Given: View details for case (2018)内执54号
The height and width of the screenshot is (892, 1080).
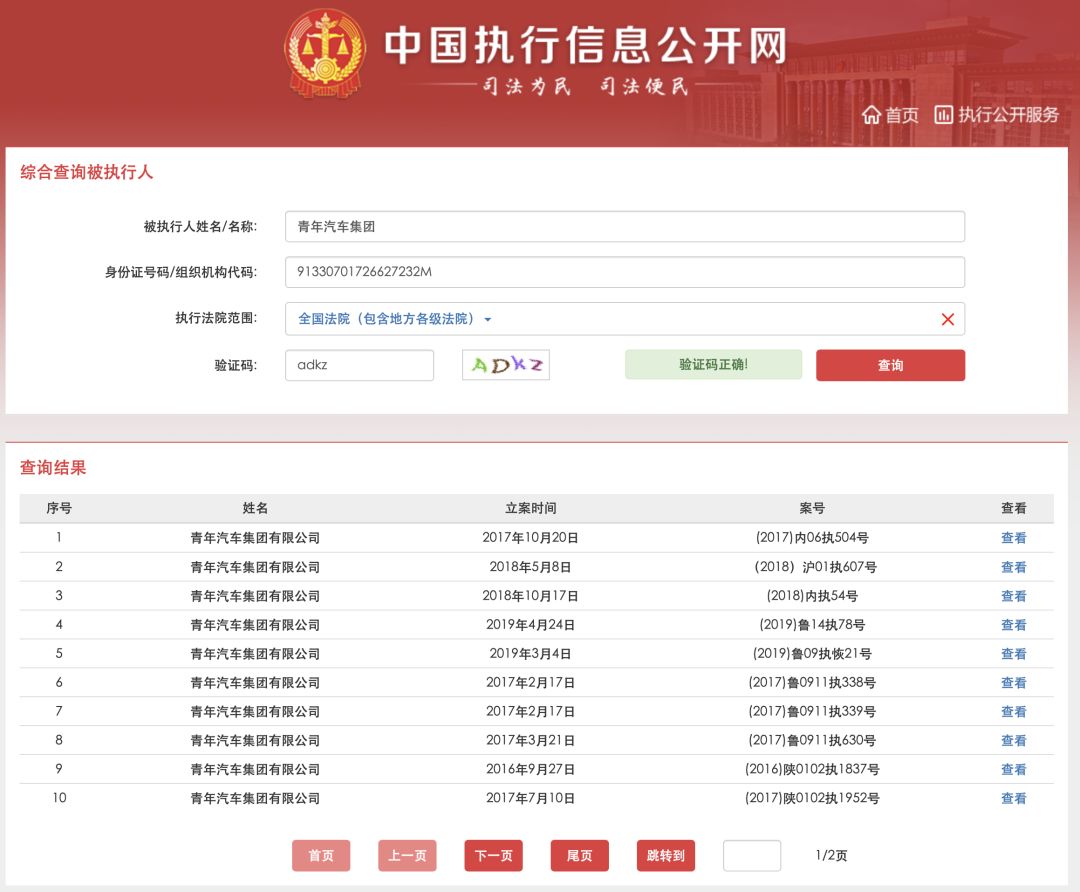Looking at the screenshot, I should pos(1013,596).
